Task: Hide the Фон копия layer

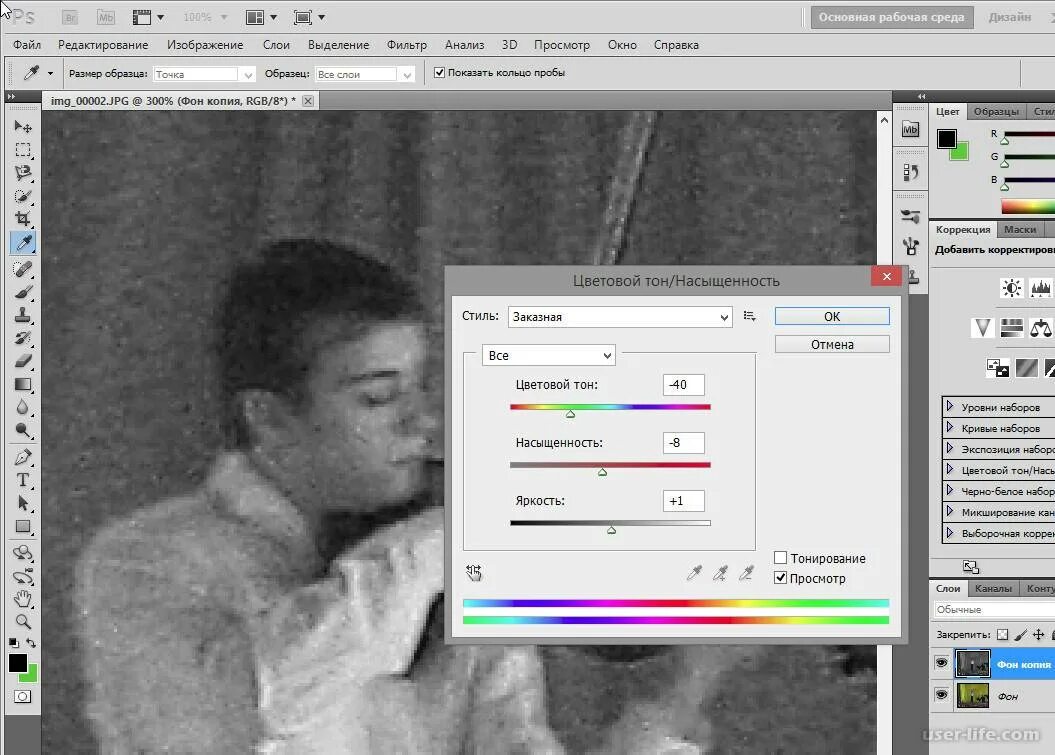Action: [941, 663]
